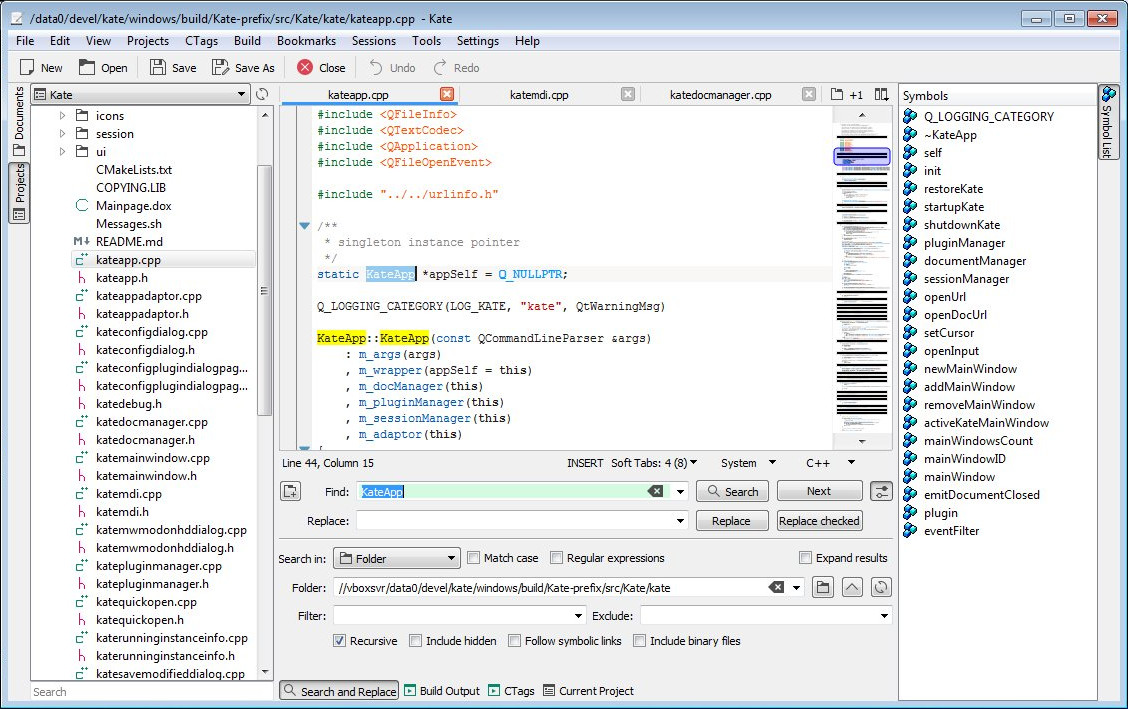Enable the Match case checkbox
Viewport: 1128px width, 709px height.
[x=474, y=558]
